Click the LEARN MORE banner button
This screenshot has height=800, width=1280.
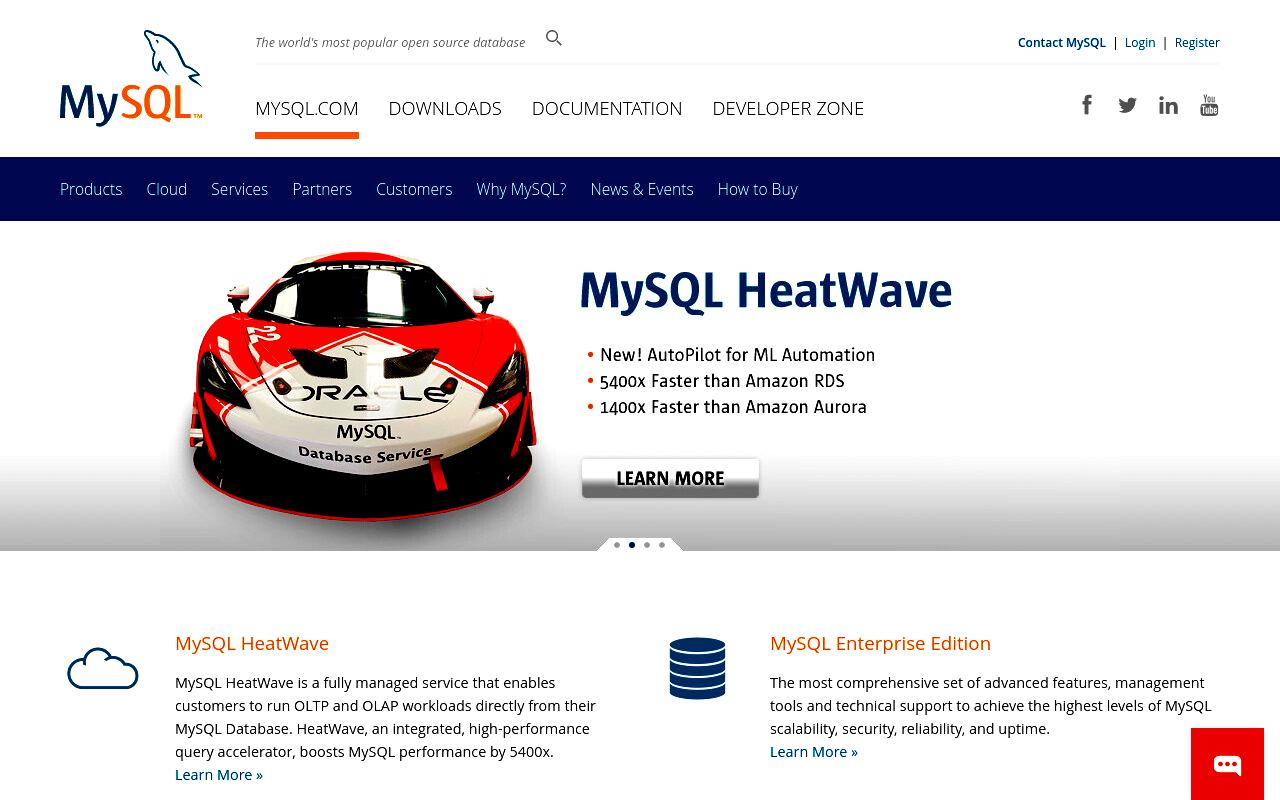[x=670, y=478]
